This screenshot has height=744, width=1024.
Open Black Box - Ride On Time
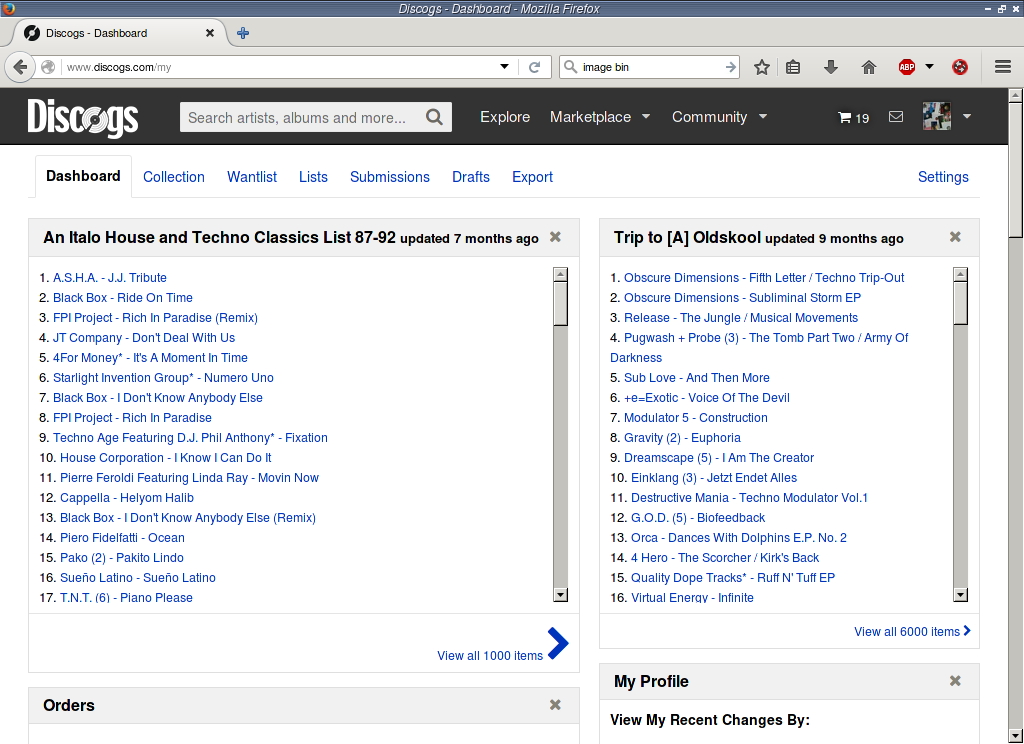(x=123, y=297)
